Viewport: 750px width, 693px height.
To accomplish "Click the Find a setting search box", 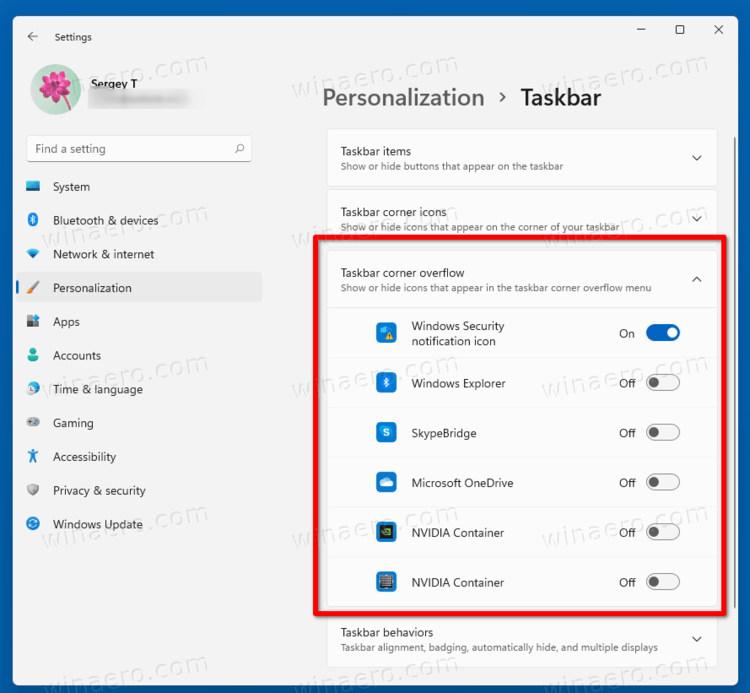I will point(139,149).
